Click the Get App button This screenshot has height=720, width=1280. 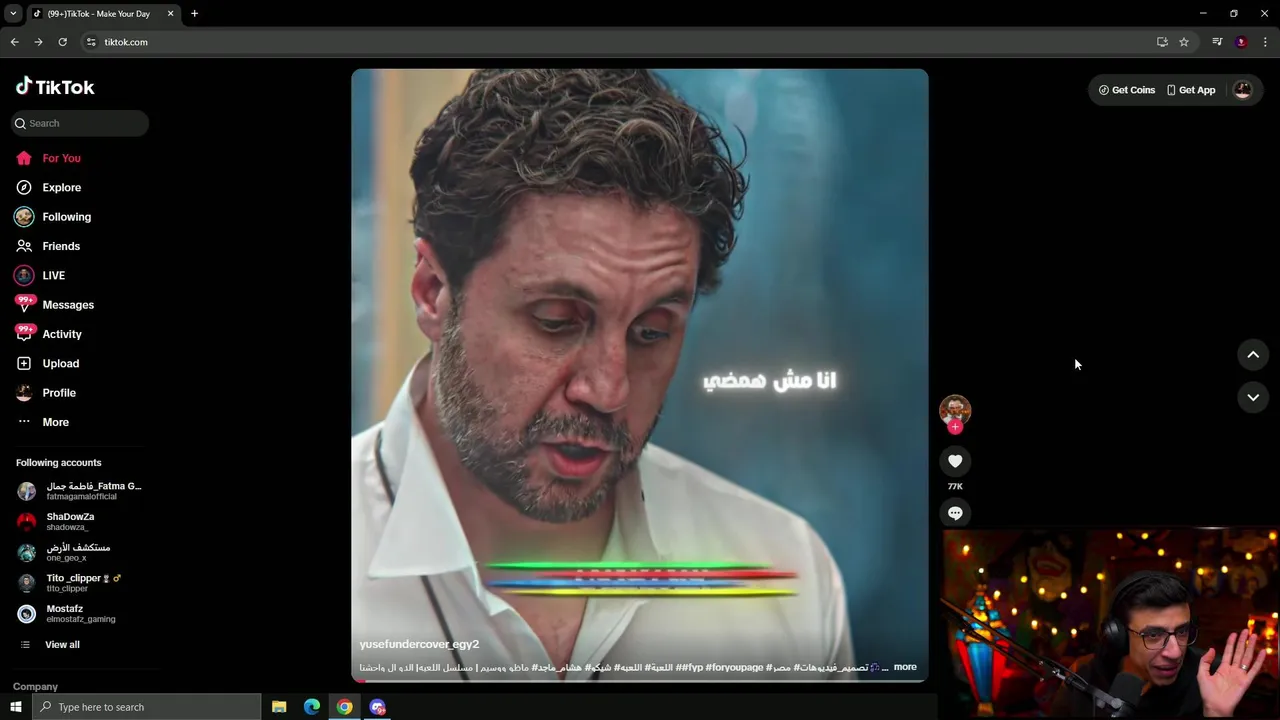[1191, 90]
